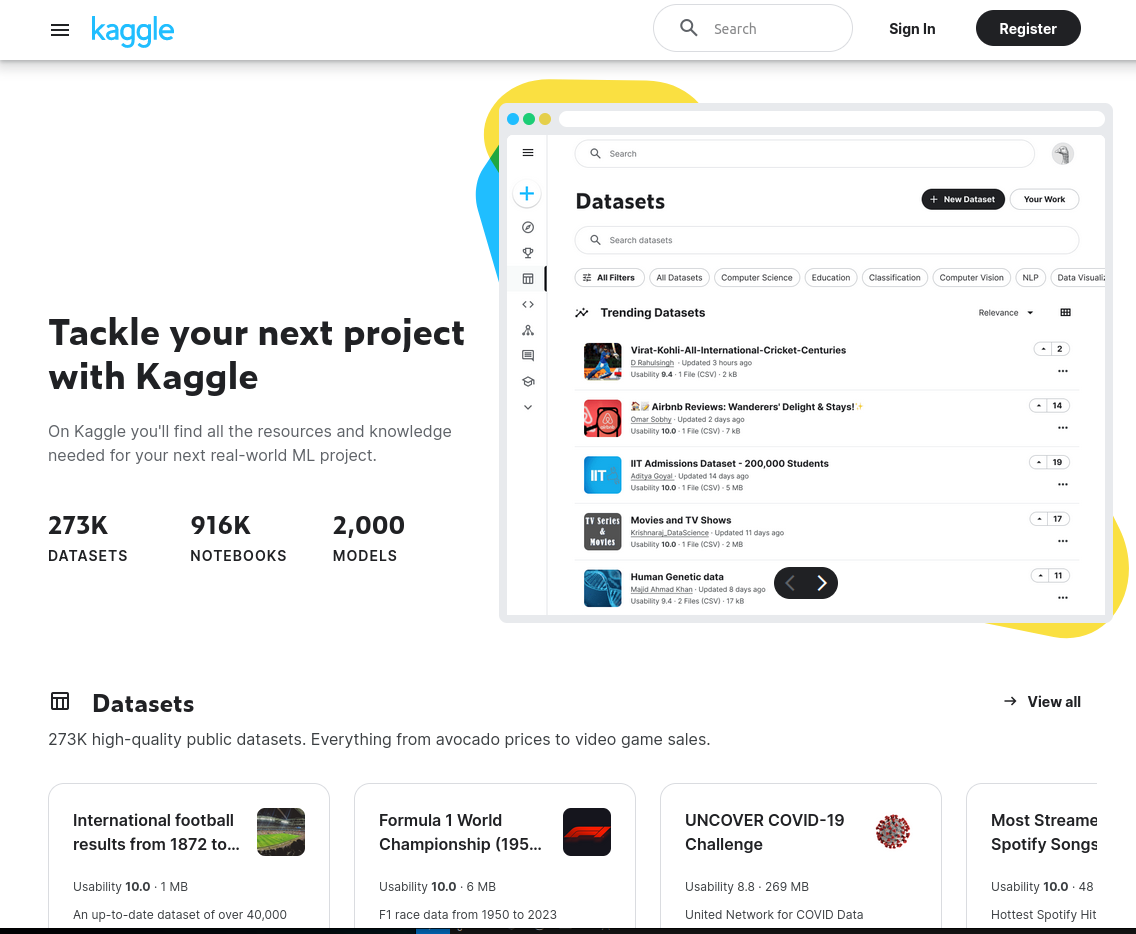Focus the top Search input field
This screenshot has width=1136, height=934.
pos(753,28)
